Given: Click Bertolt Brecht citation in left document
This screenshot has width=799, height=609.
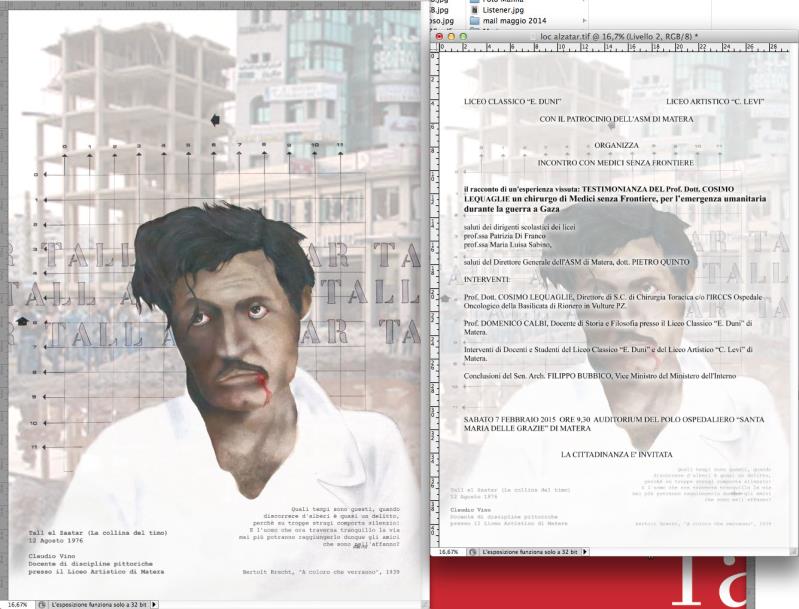Looking at the screenshot, I should (321, 572).
